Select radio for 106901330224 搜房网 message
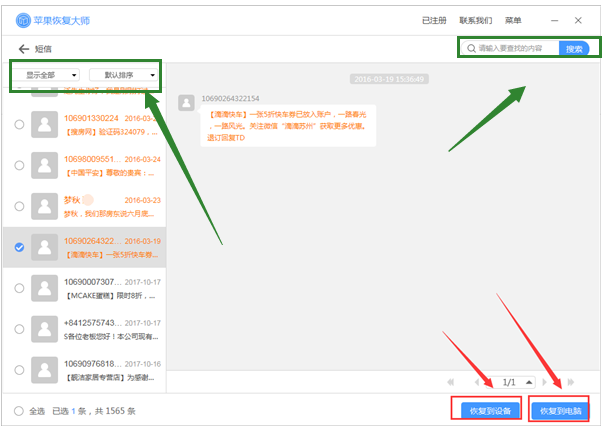This screenshot has width=603, height=429. click(x=19, y=125)
